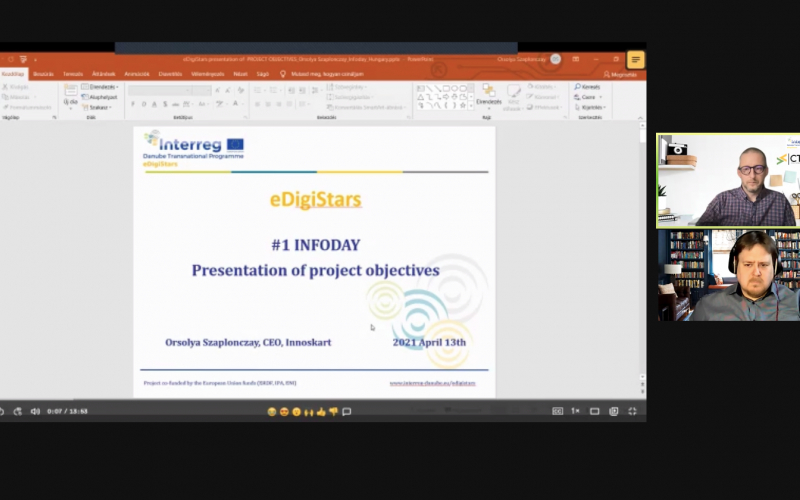800x500 pixels.
Task: Click the thumbs down reaction emoji
Action: [333, 412]
